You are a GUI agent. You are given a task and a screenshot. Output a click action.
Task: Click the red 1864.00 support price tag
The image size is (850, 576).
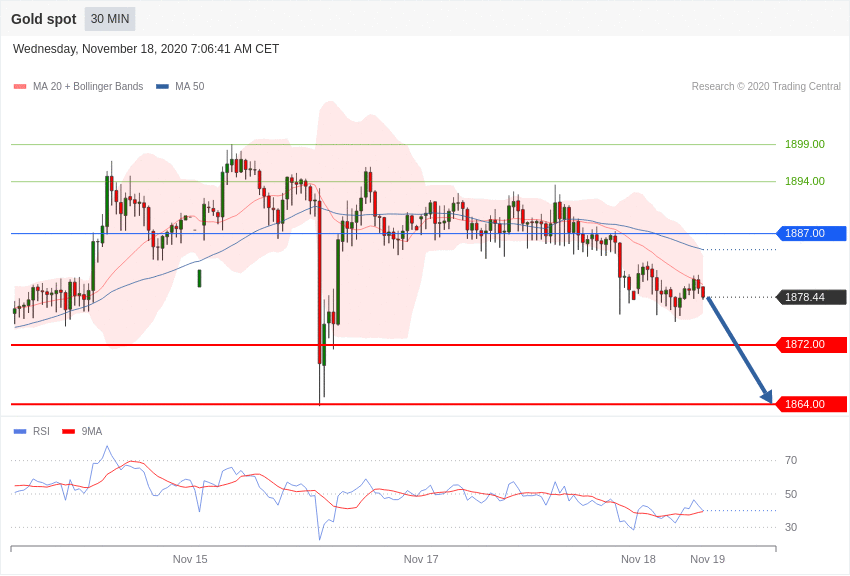(811, 404)
